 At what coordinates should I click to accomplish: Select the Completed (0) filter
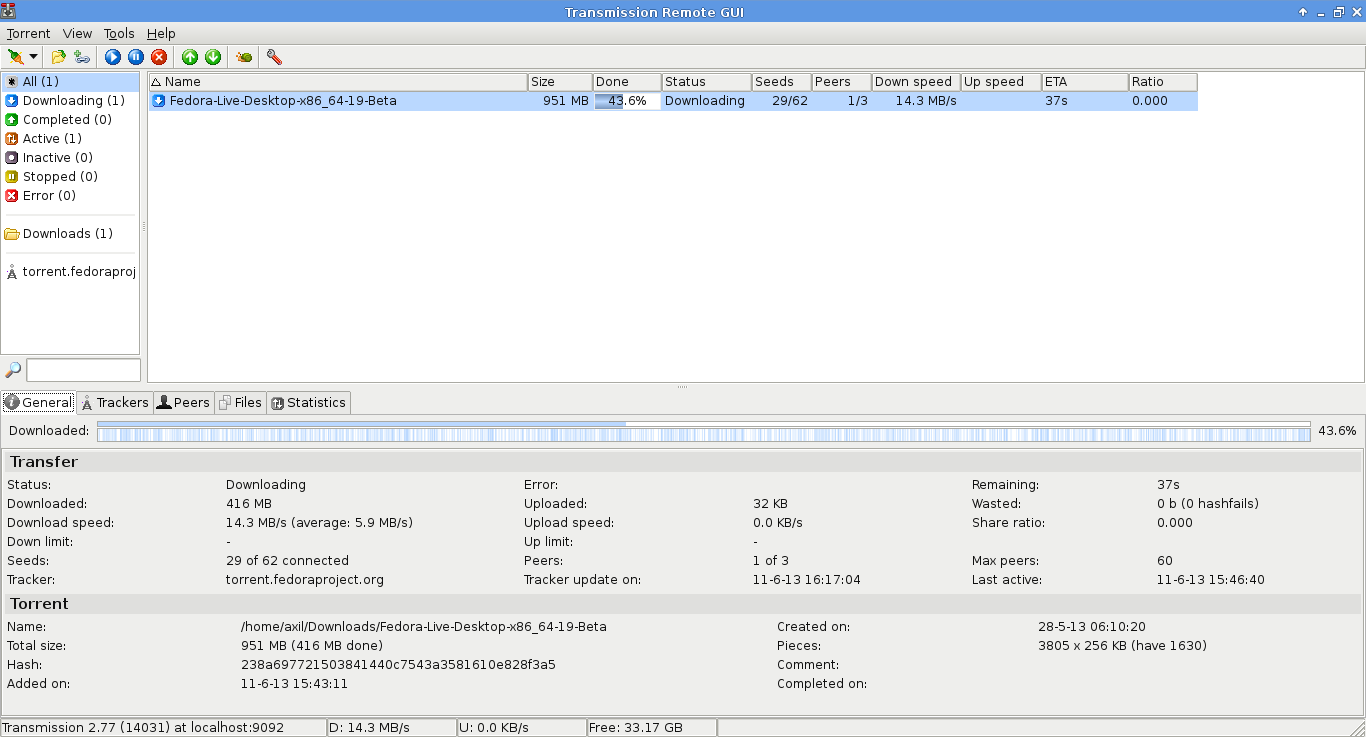(70, 120)
